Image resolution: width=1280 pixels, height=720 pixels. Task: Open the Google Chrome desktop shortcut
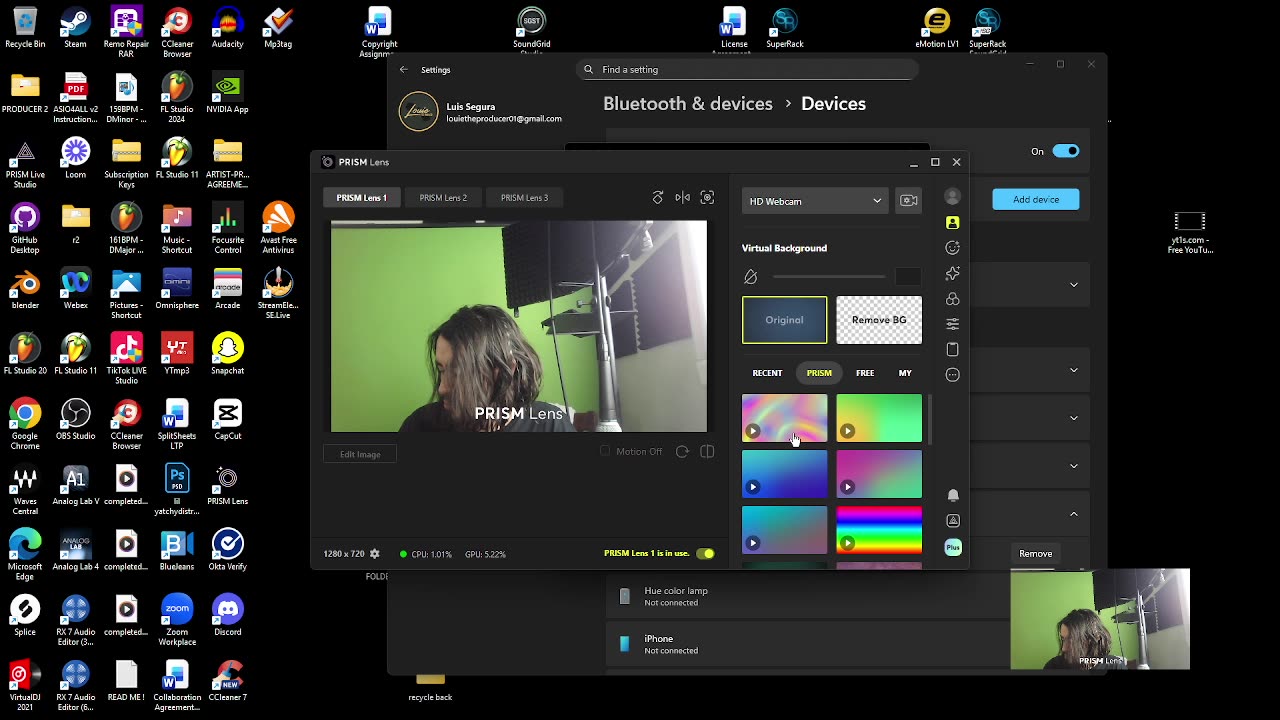(x=25, y=424)
